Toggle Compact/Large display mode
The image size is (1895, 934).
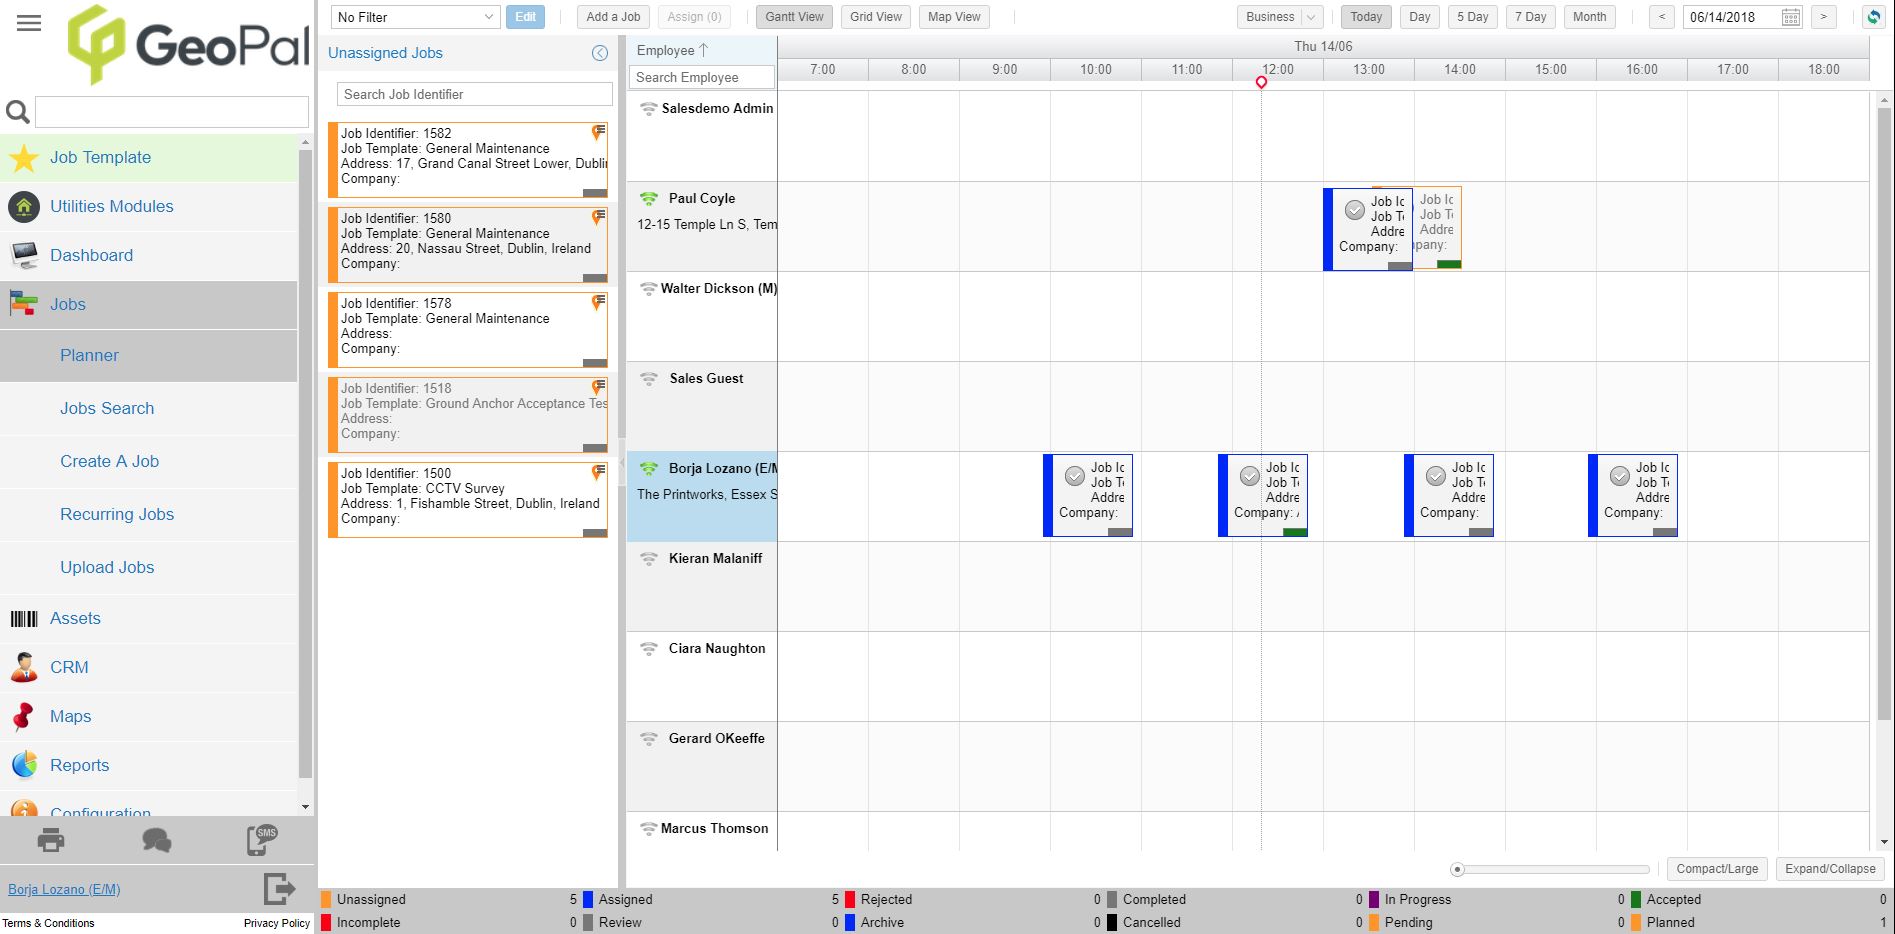(x=1716, y=868)
